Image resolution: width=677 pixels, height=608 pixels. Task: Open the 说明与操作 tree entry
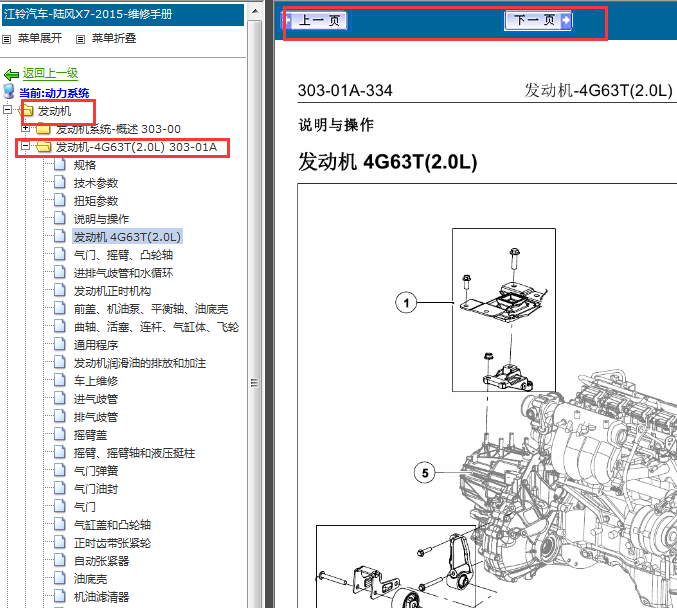click(101, 219)
